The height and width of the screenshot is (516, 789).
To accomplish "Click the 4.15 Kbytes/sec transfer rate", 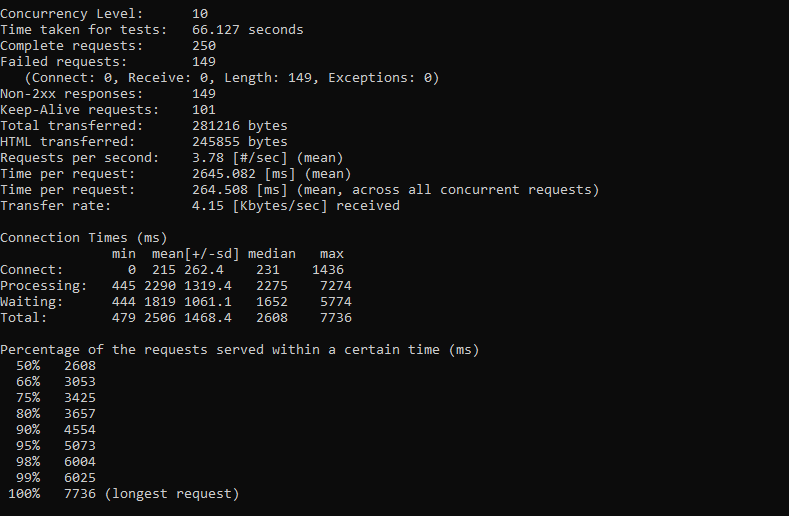I will (260, 206).
